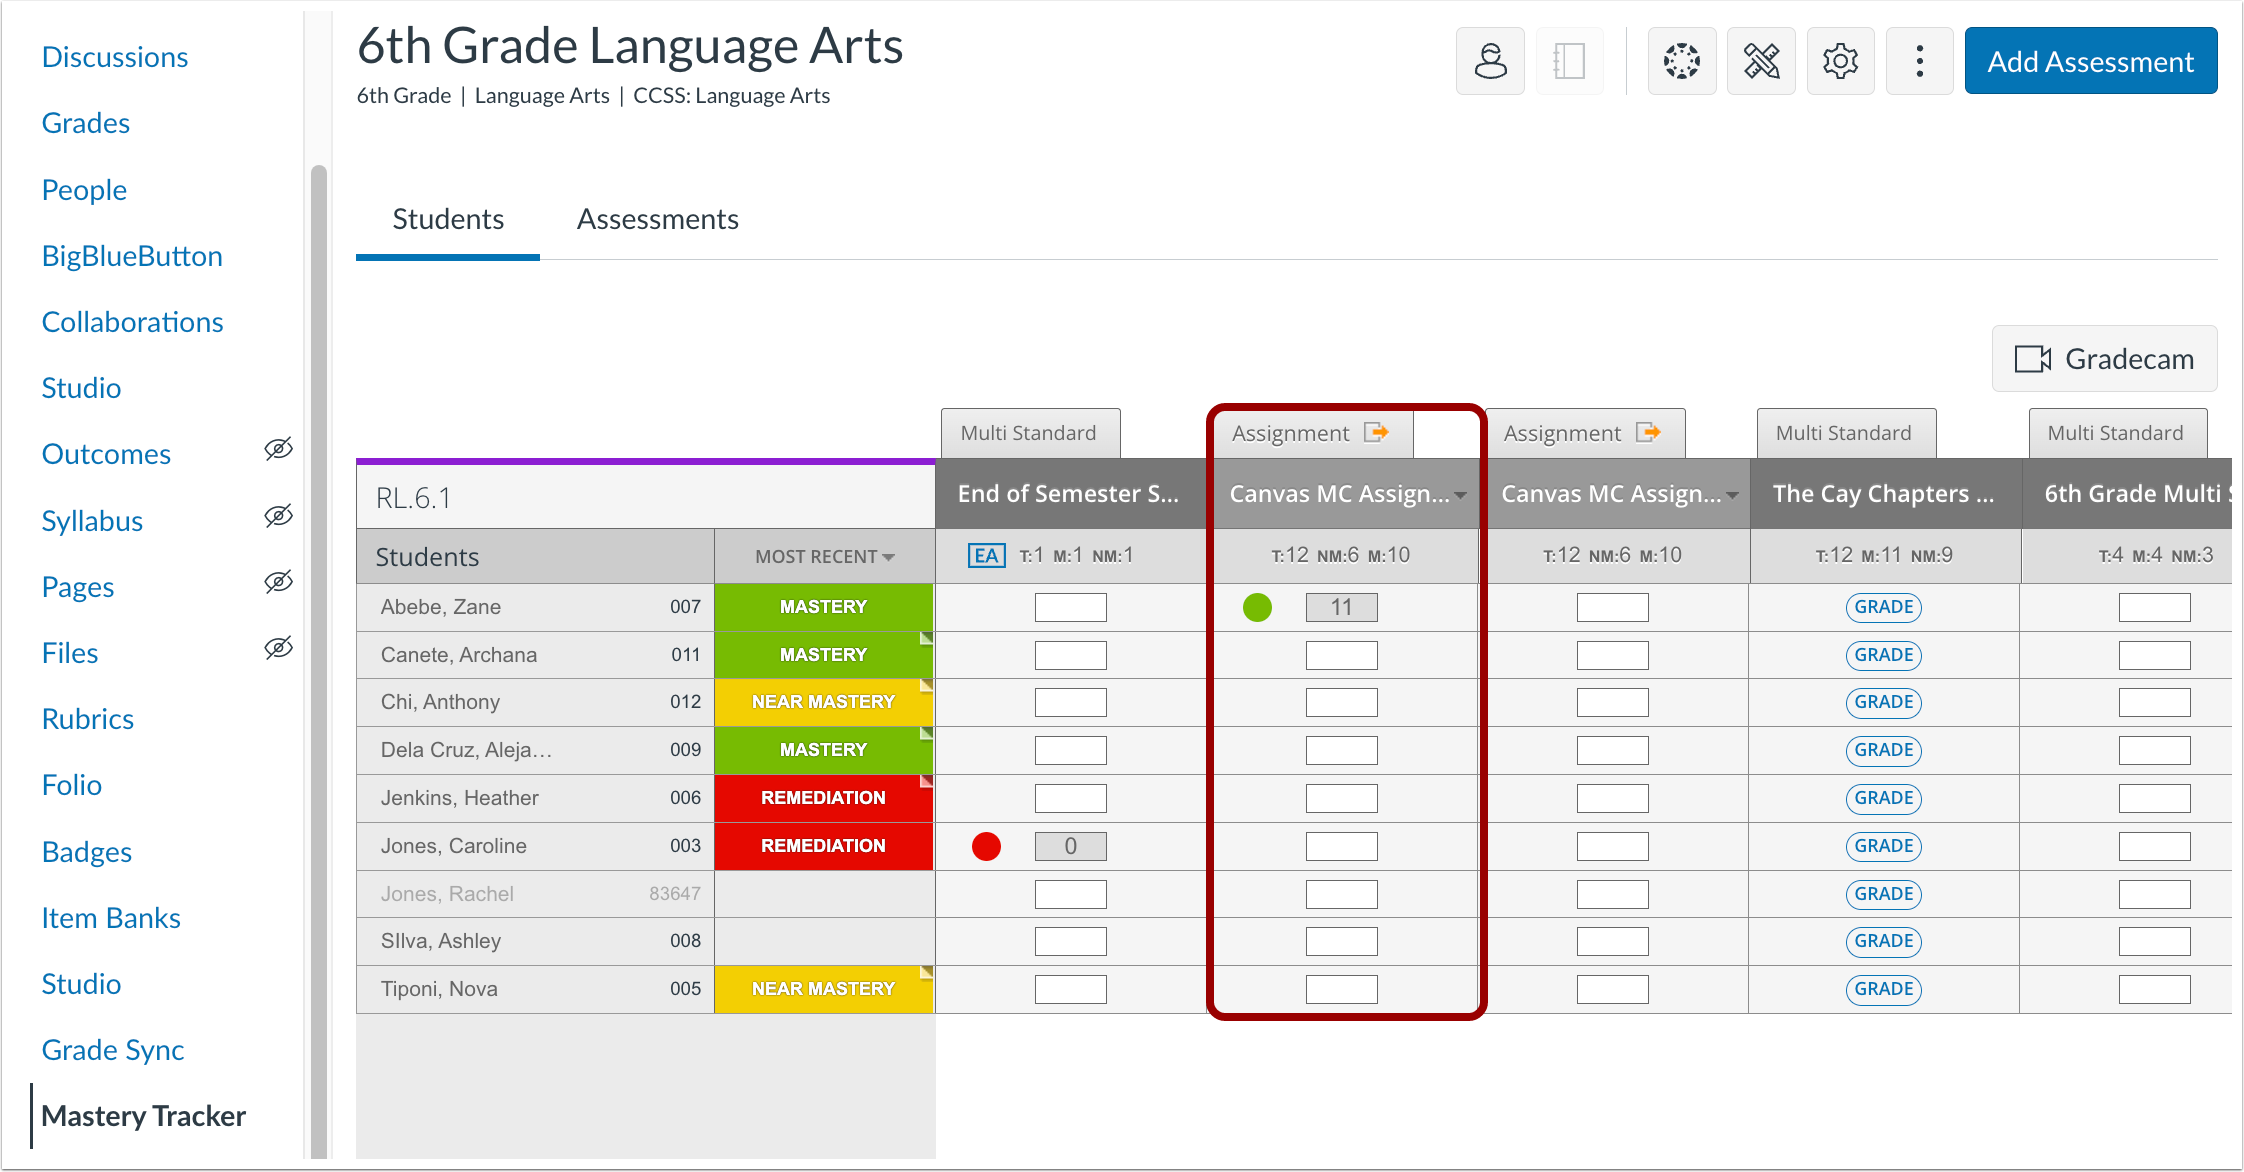Open the pencil-and-ruler tools icon
The height and width of the screenshot is (1172, 2244).
[1761, 61]
